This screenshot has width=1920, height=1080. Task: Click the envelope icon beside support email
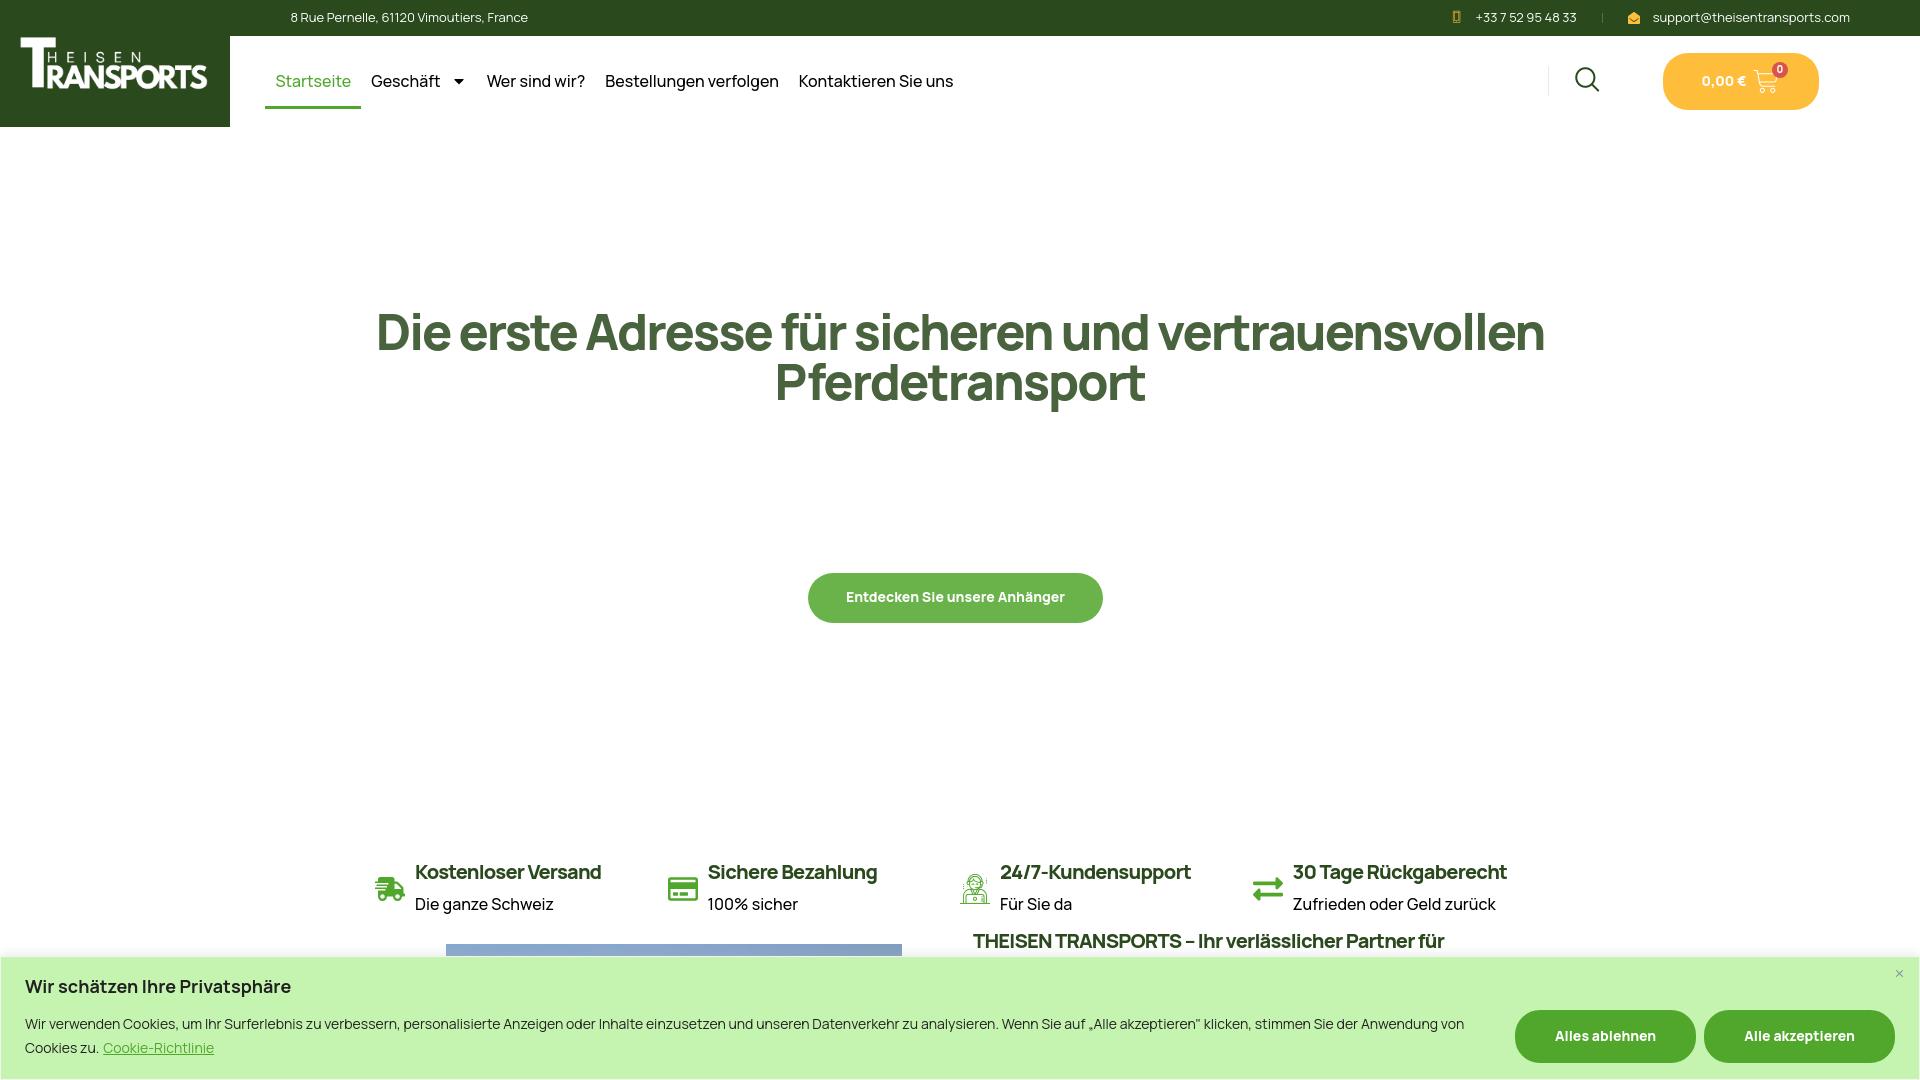point(1634,18)
